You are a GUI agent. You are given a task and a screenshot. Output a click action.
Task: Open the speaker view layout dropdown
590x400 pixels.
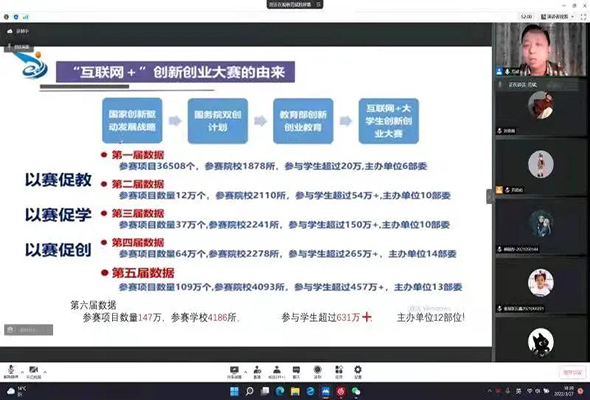pyautogui.click(x=557, y=17)
